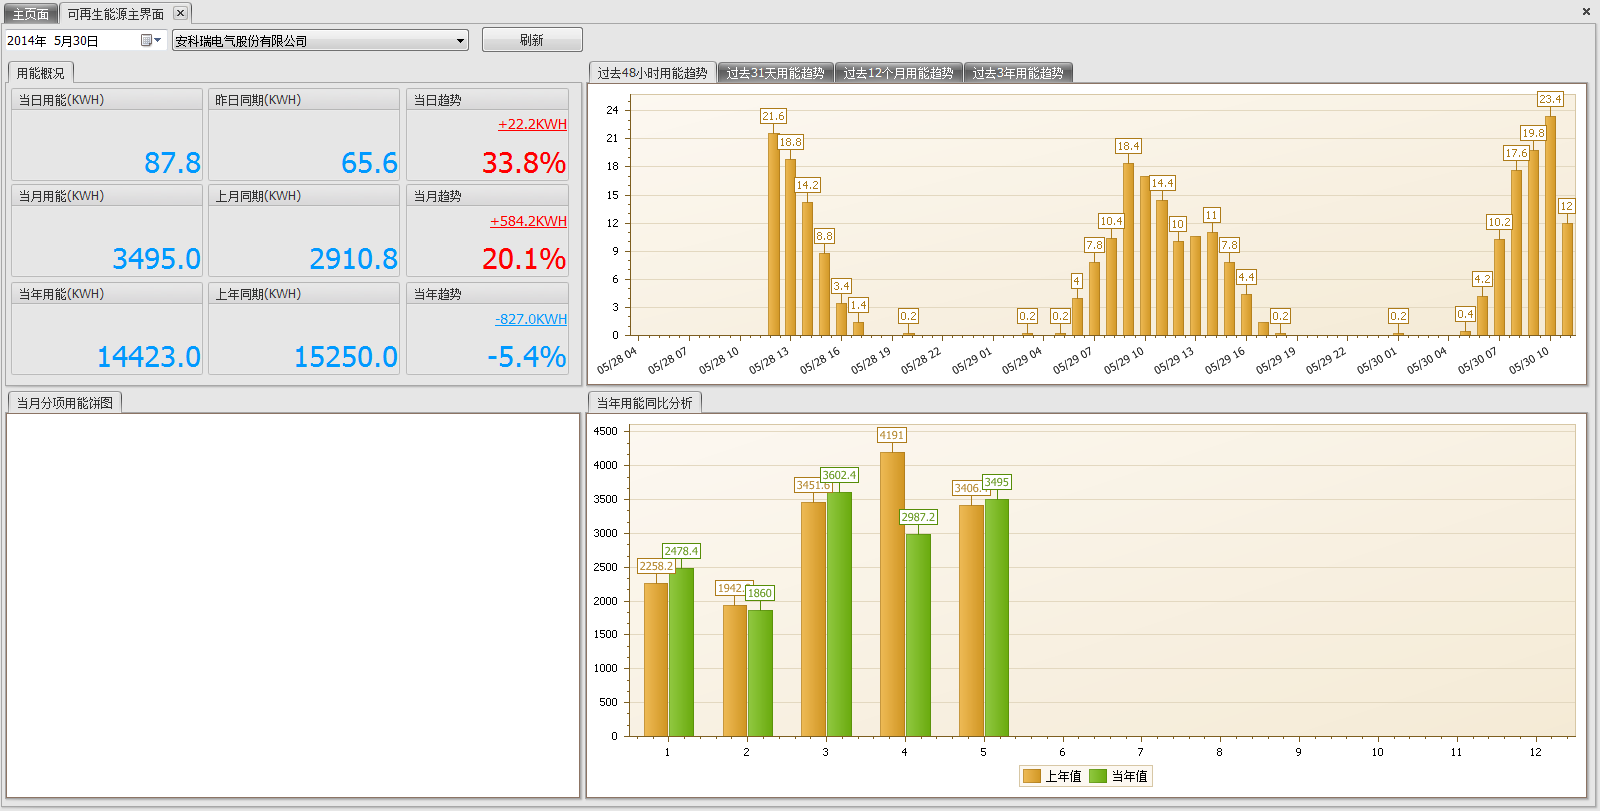Viewport: 1600px width, 811px height.
Task: Click the 21.6 bar label in hourly chart
Action: tap(773, 116)
